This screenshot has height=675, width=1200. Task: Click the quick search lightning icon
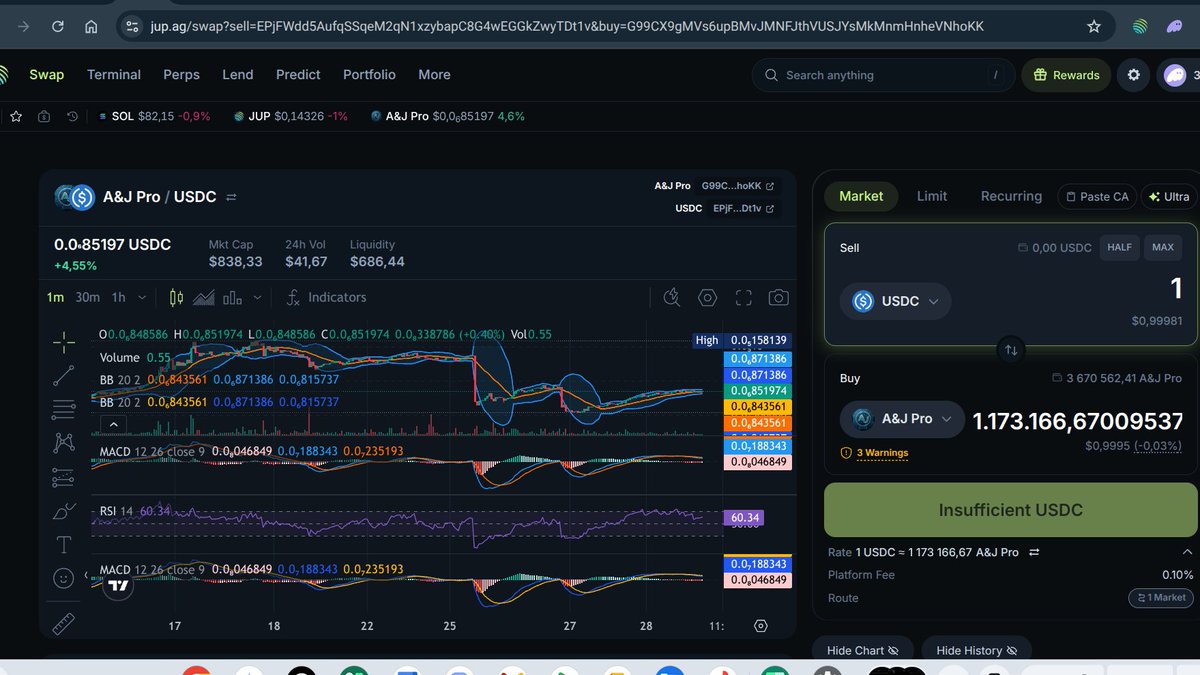(672, 297)
